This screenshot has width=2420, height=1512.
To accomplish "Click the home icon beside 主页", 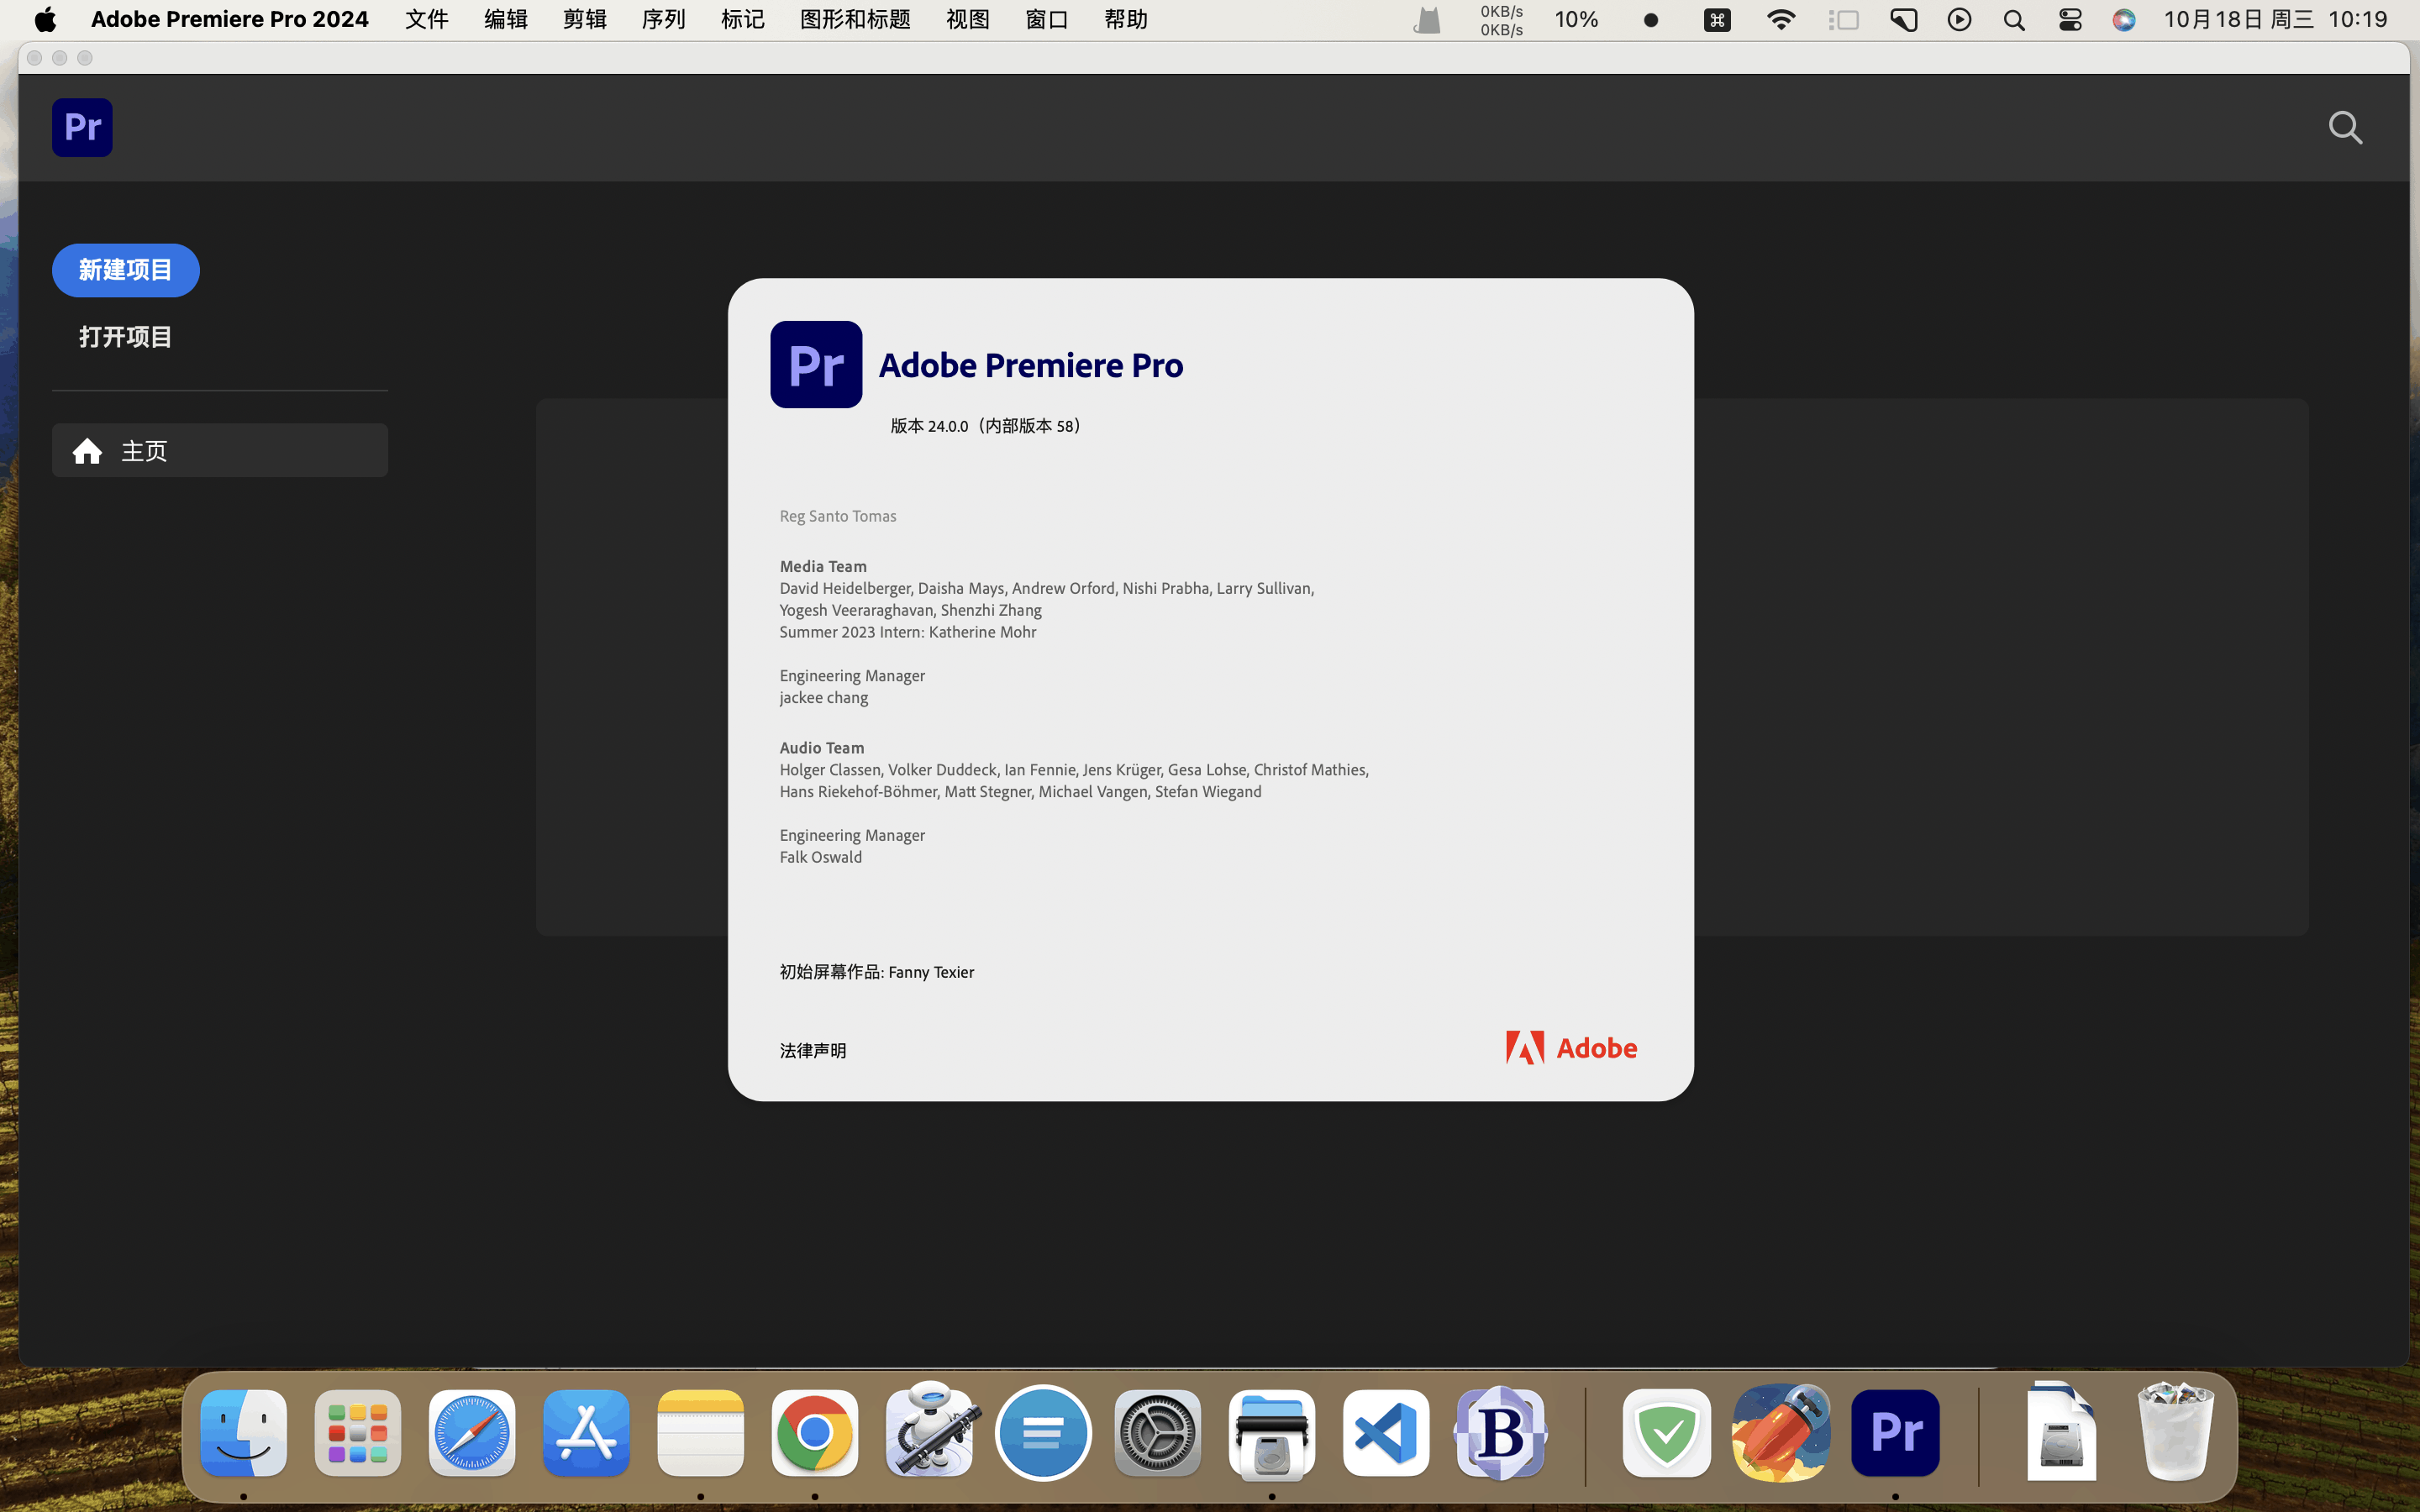I will coord(87,451).
